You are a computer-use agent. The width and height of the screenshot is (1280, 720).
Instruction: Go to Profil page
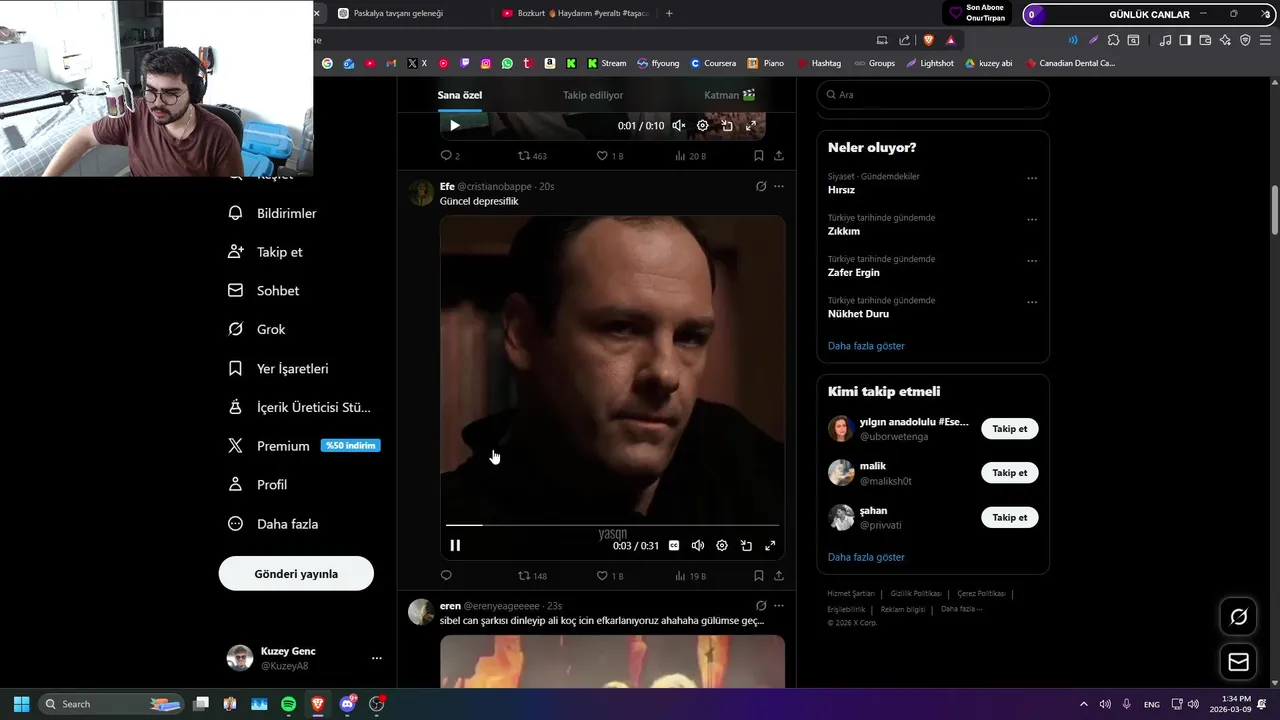(x=258, y=485)
